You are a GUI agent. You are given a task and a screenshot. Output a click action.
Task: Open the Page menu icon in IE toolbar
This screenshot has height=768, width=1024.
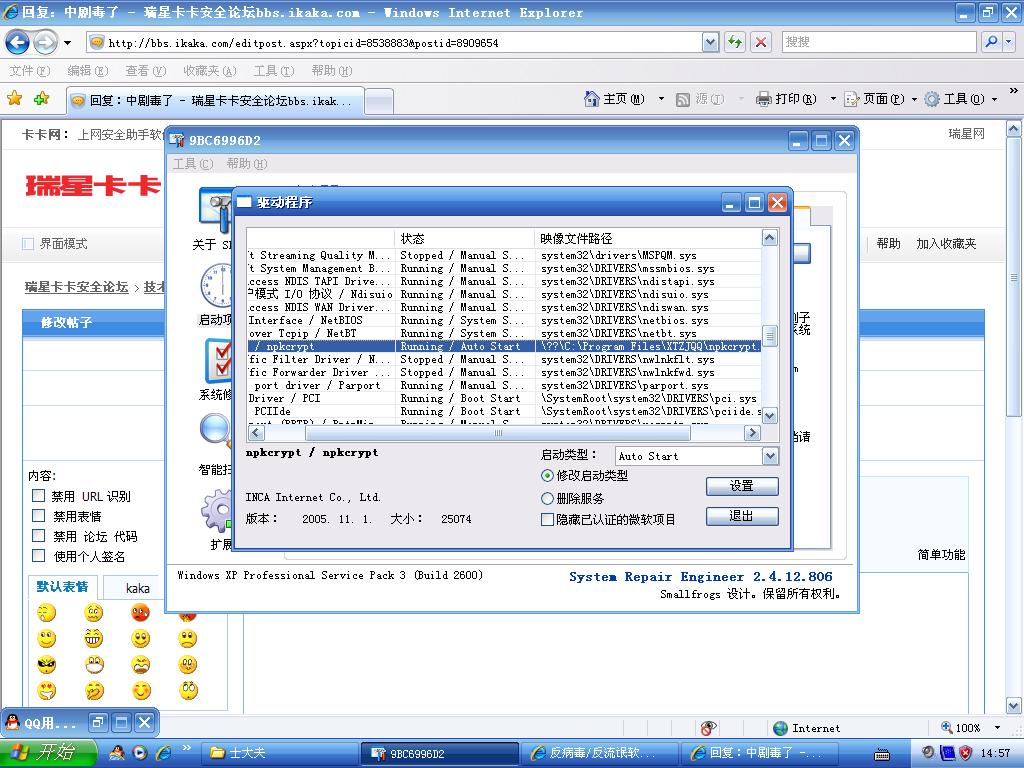click(852, 99)
